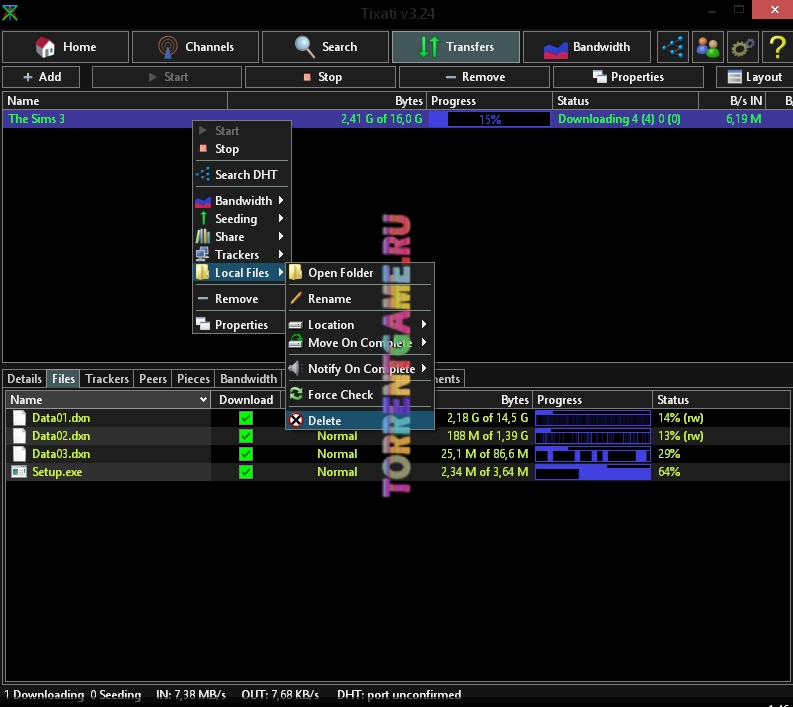The height and width of the screenshot is (707, 793).
Task: Open the Users/Friends icon
Action: coord(707,47)
